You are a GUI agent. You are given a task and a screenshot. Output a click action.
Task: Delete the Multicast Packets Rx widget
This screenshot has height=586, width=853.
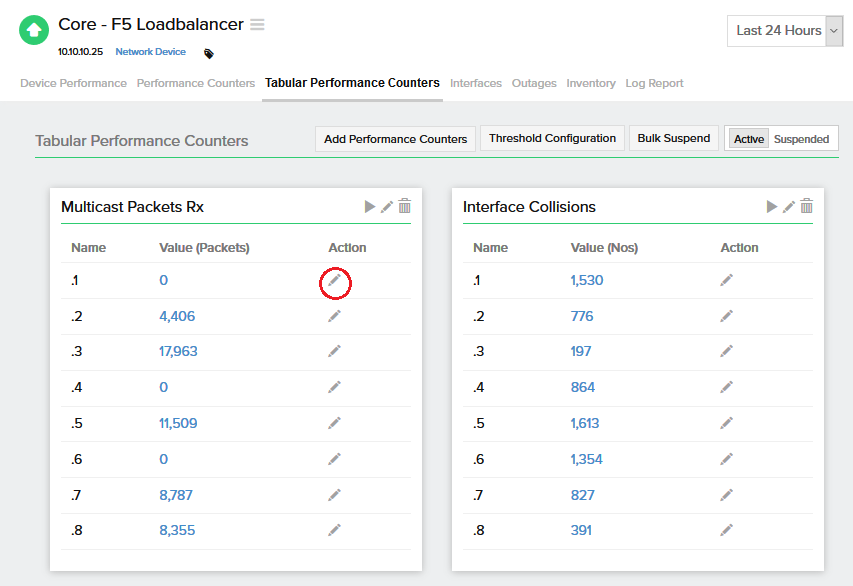405,206
